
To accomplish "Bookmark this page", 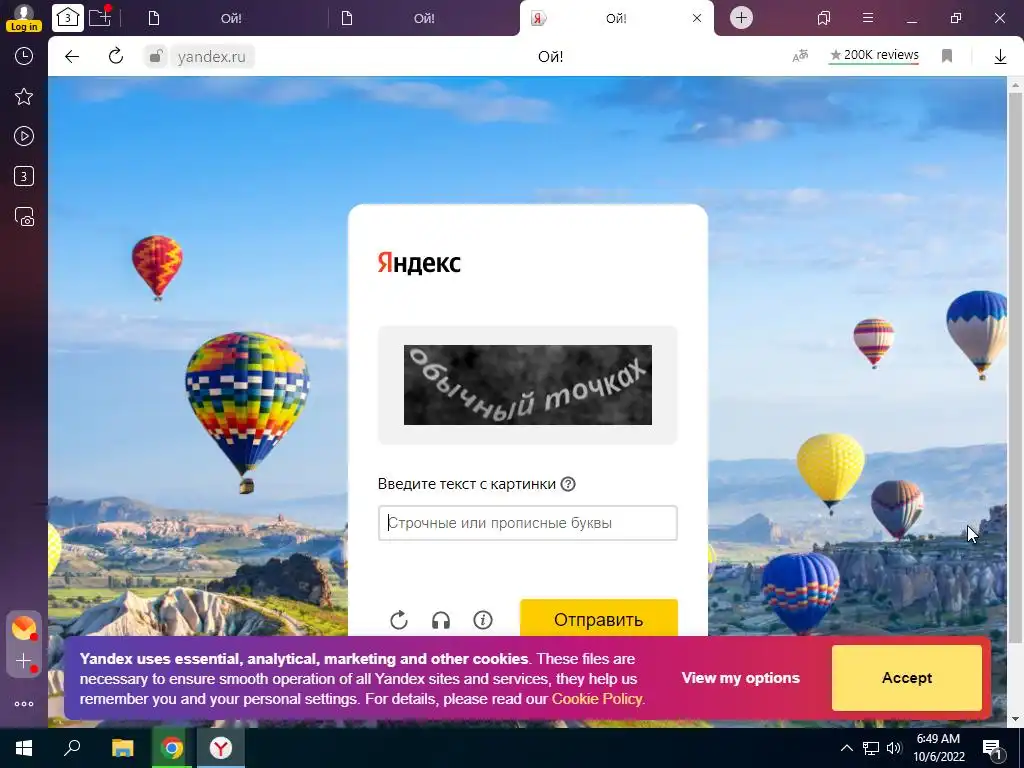I will (947, 56).
